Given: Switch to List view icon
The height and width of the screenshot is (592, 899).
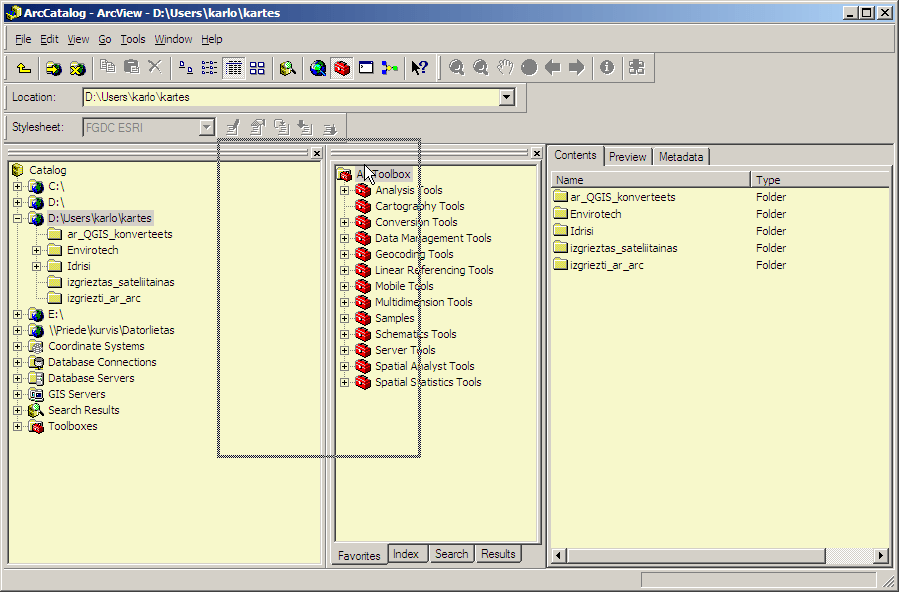Looking at the screenshot, I should (x=209, y=68).
